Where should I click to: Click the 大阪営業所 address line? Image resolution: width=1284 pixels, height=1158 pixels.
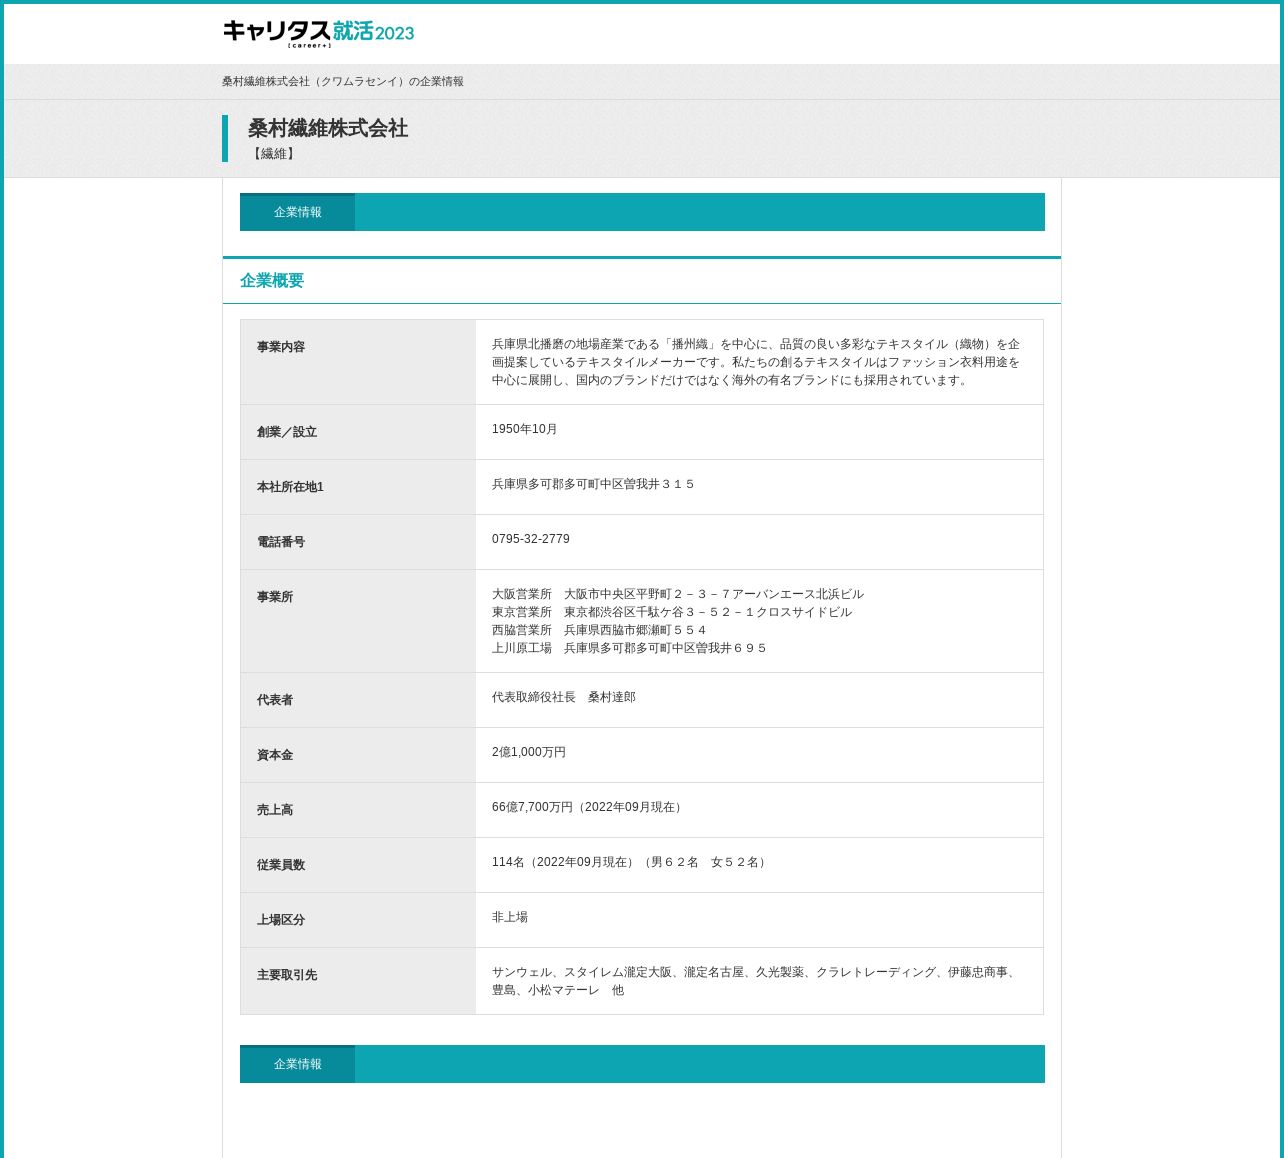(678, 594)
